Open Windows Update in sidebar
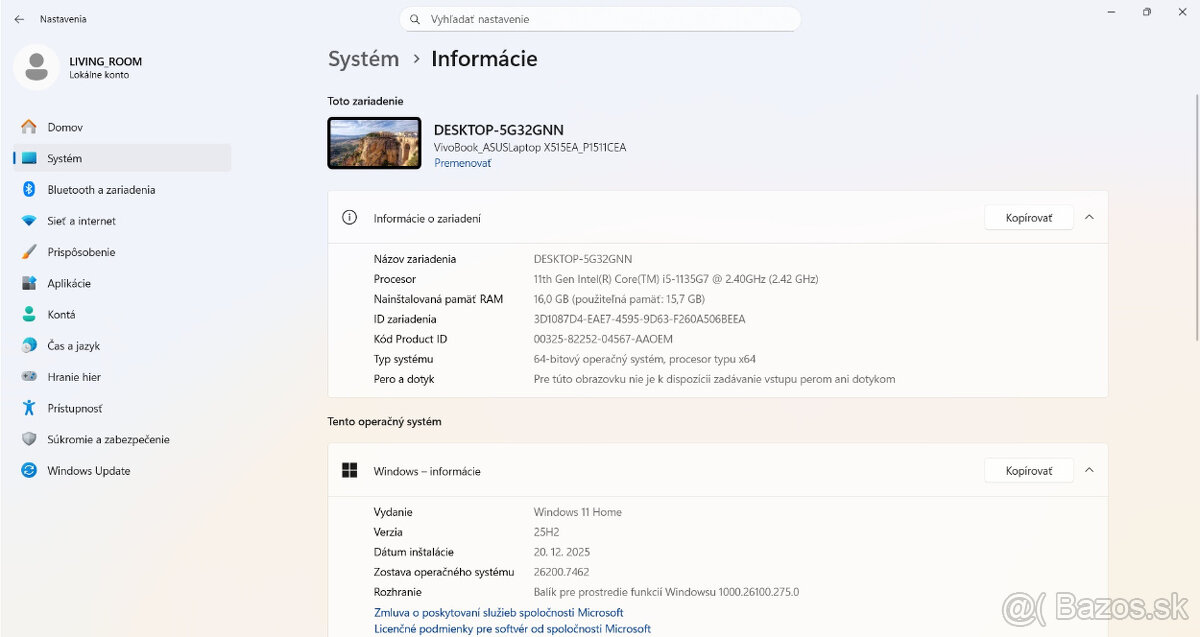Viewport: 1200px width, 637px height. pos(86,470)
